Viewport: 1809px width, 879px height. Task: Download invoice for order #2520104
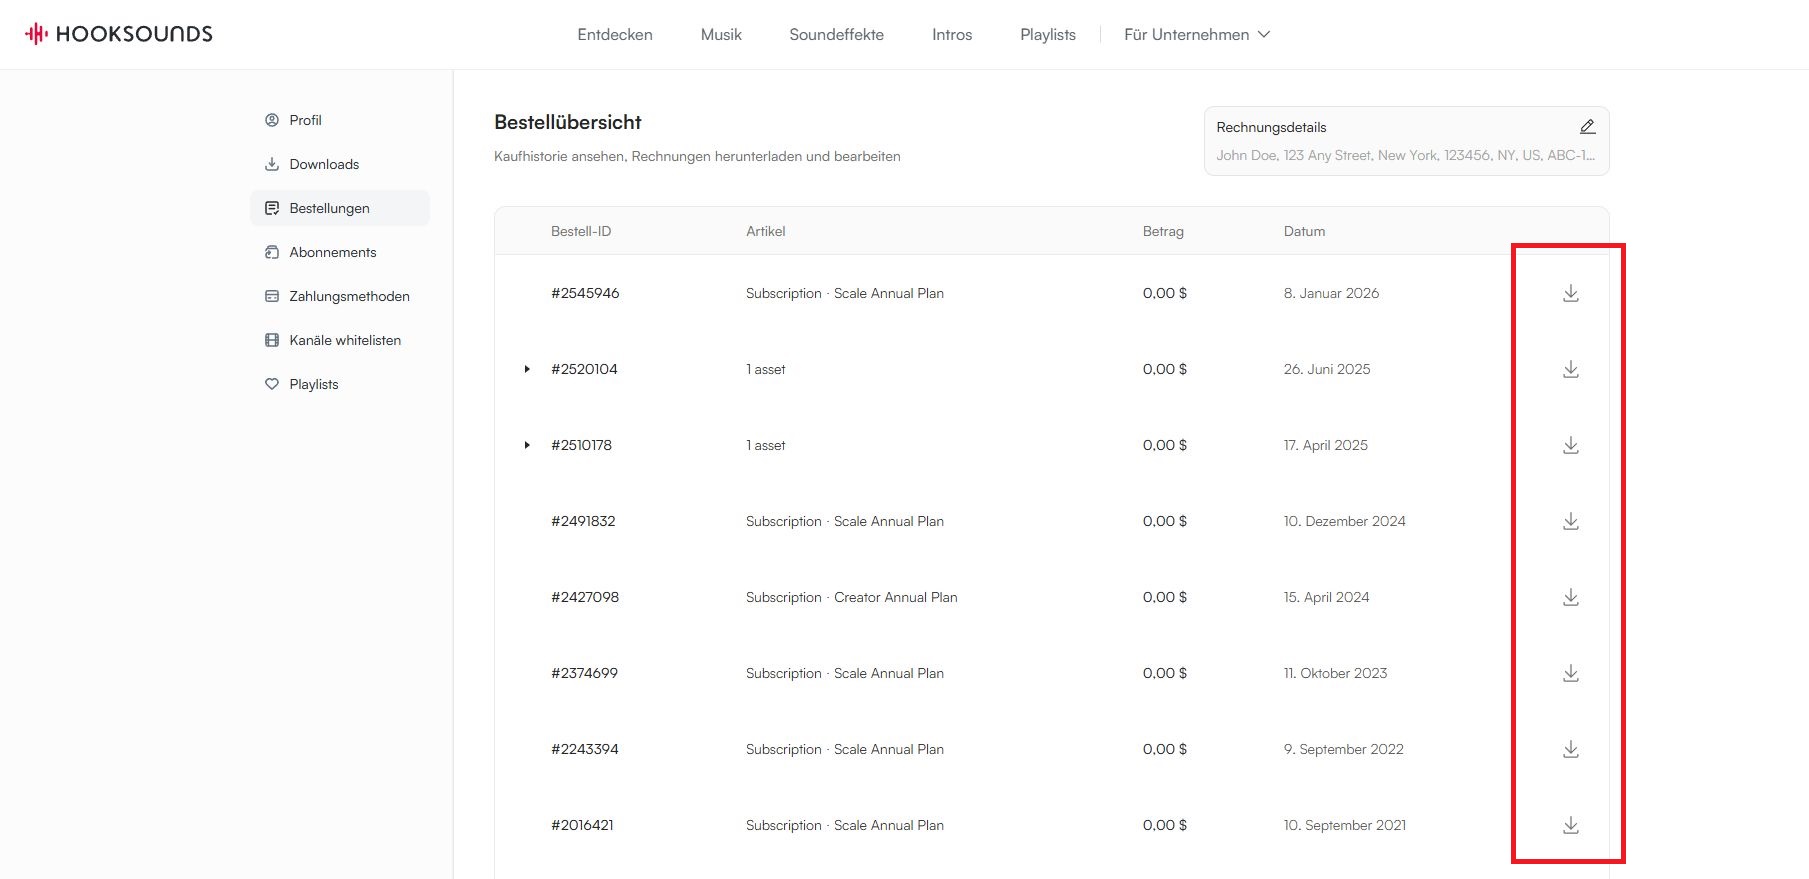[1570, 369]
